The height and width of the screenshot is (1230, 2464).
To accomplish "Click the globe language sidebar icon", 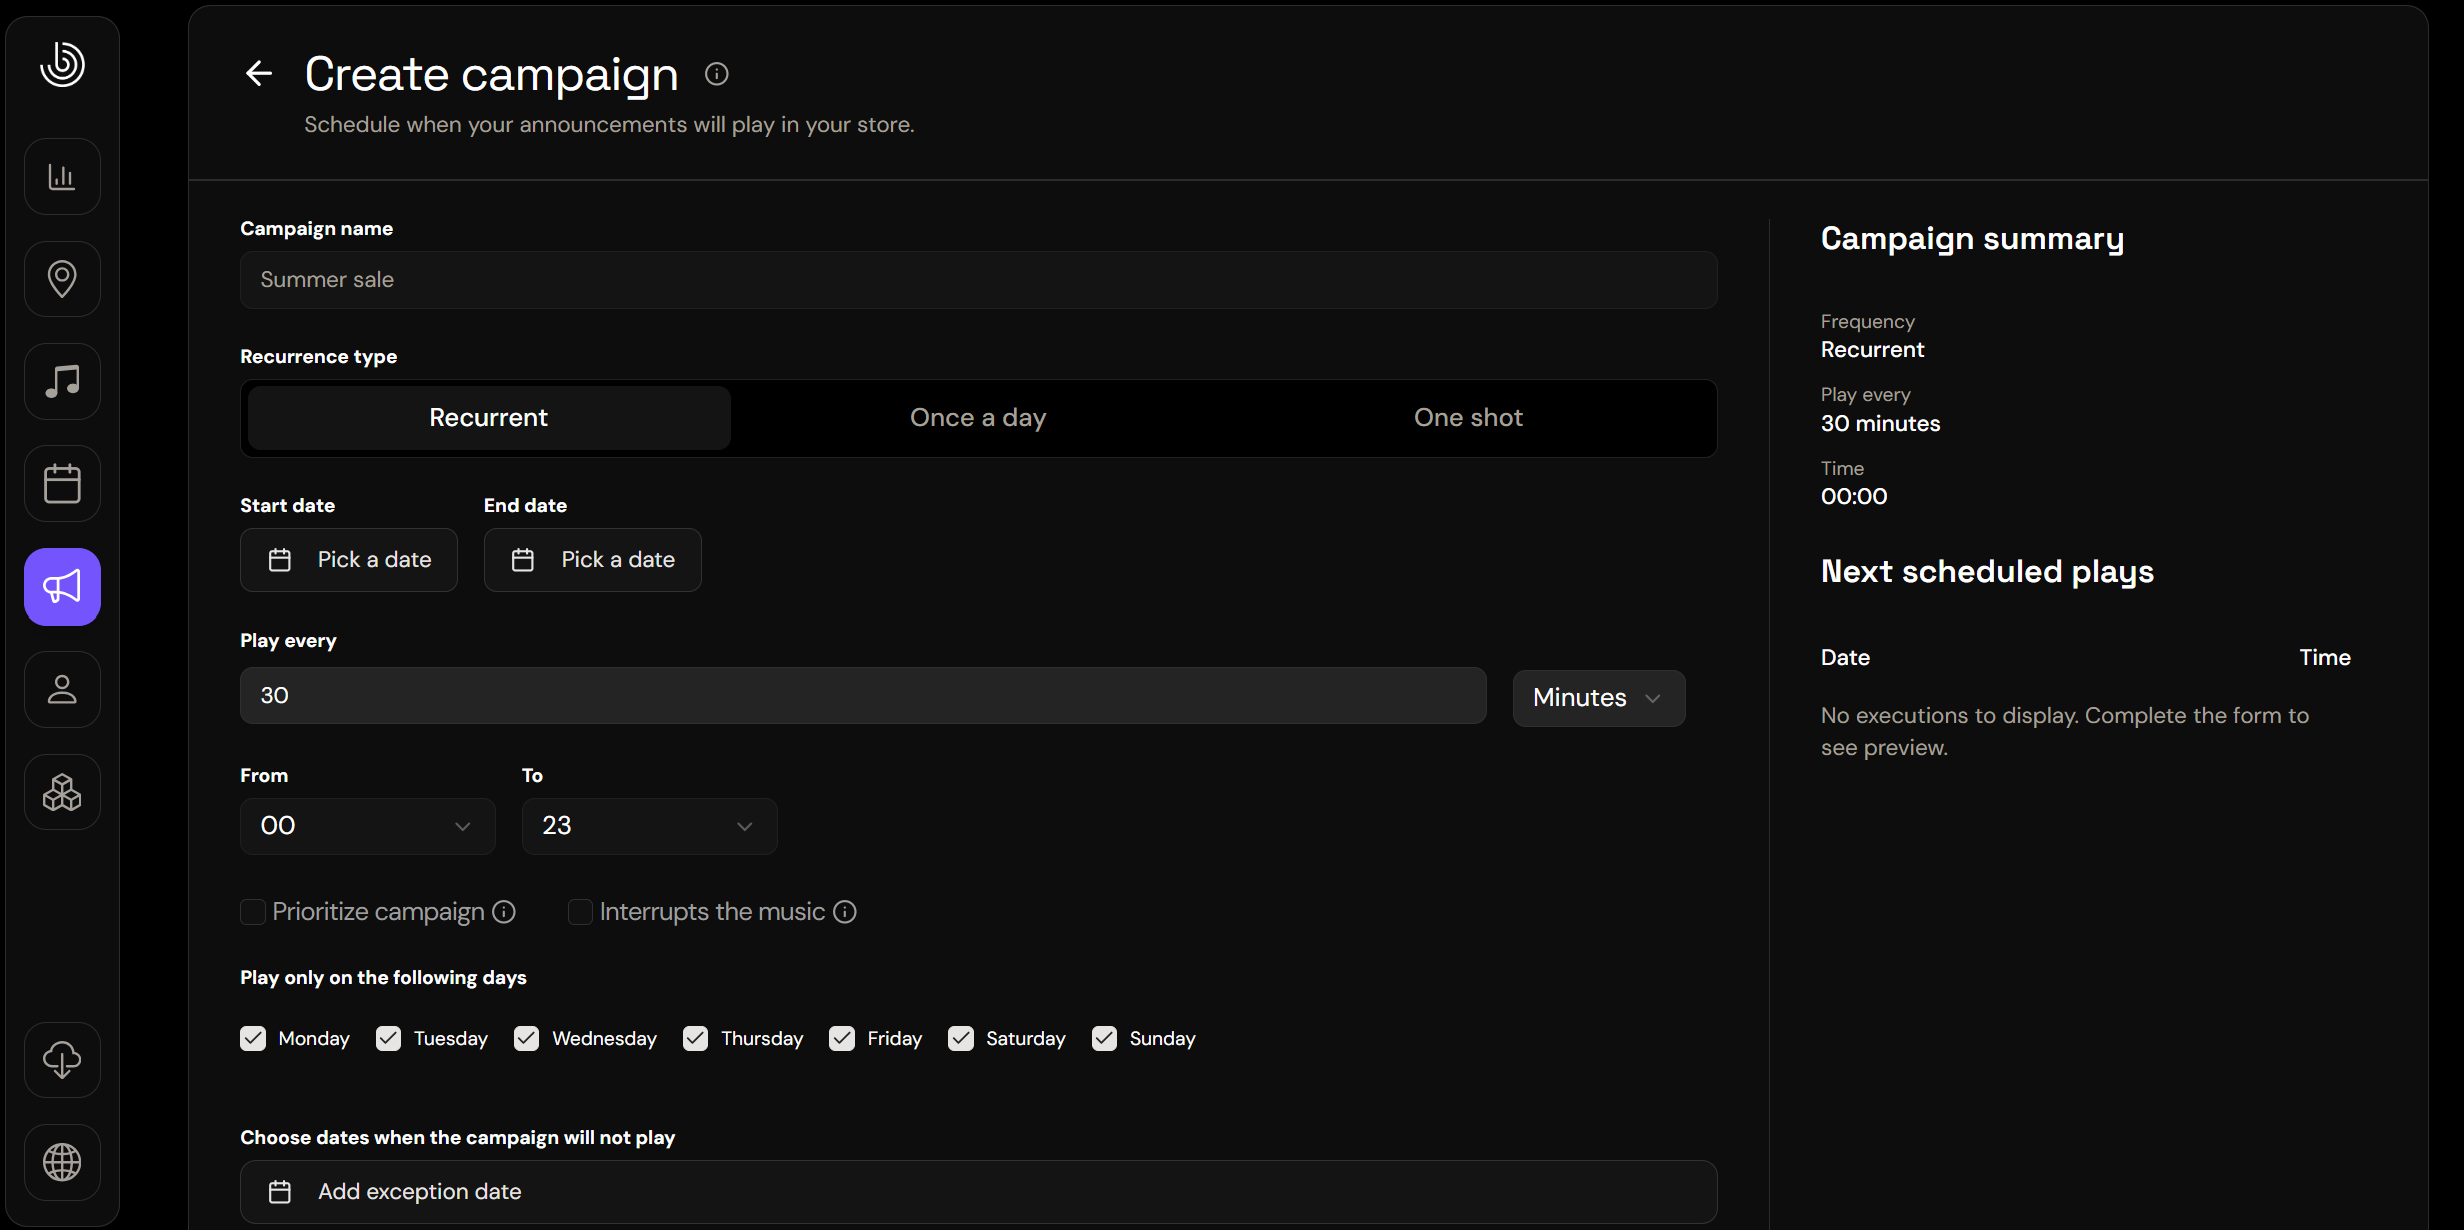I will [62, 1162].
